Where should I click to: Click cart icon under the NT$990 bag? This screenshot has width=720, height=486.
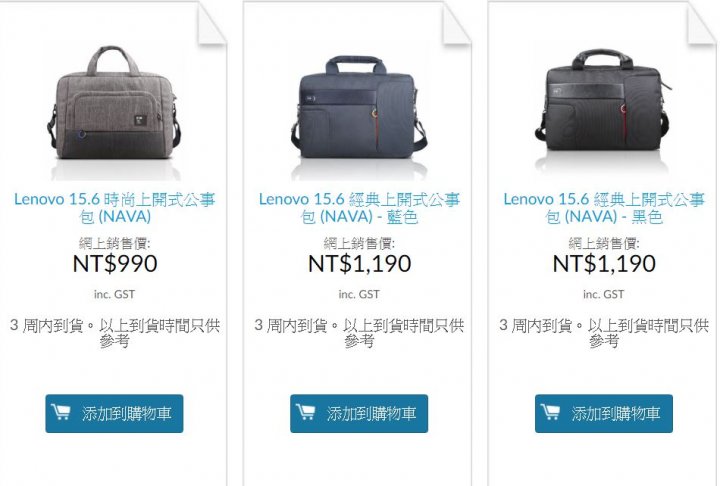[61, 412]
